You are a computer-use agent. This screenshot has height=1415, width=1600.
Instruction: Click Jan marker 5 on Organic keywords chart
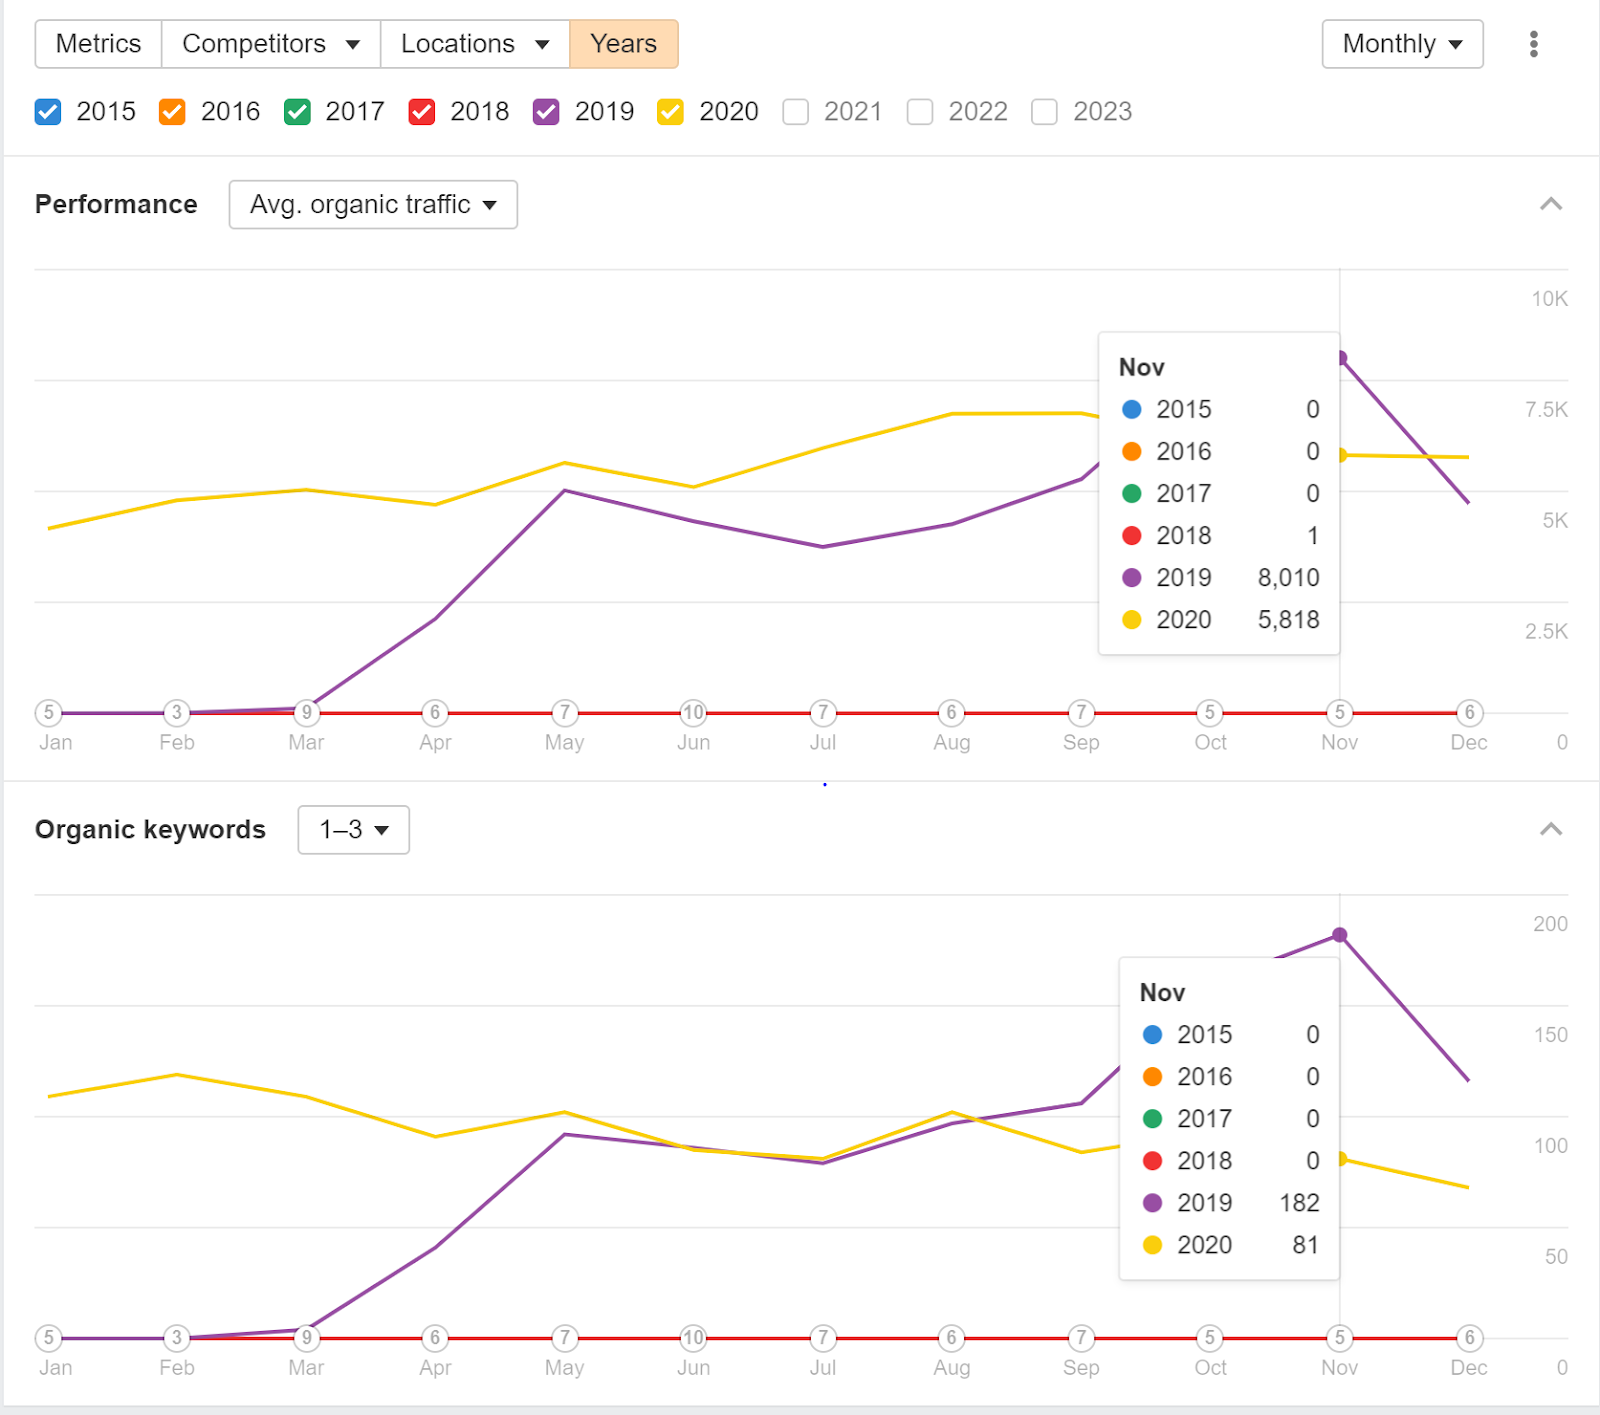(48, 1338)
